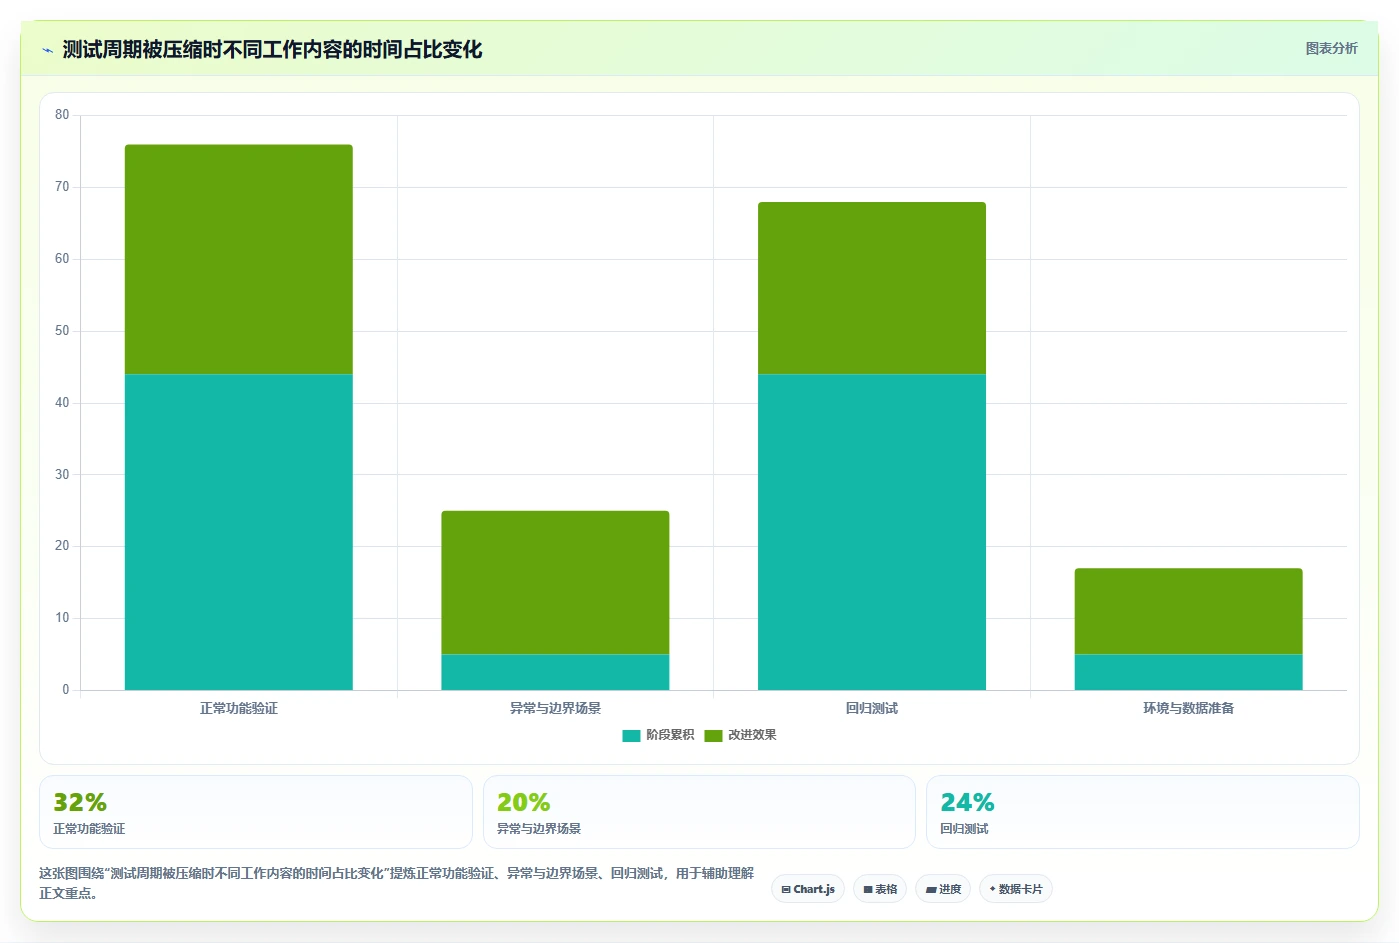The width and height of the screenshot is (1399, 943).
Task: Click the 32% stat card value
Action: (80, 803)
